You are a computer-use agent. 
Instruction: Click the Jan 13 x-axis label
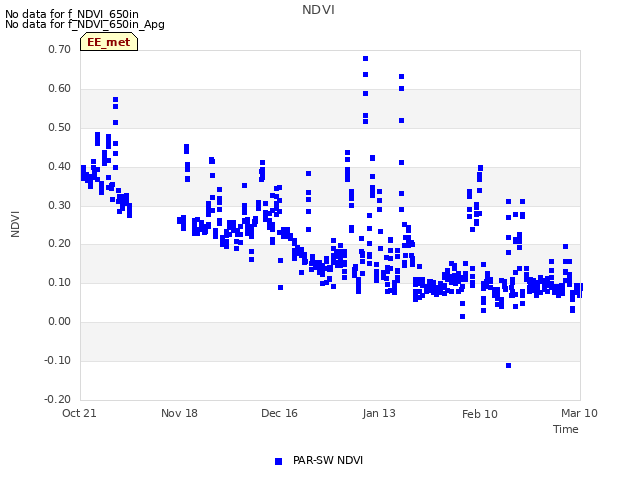[379, 413]
